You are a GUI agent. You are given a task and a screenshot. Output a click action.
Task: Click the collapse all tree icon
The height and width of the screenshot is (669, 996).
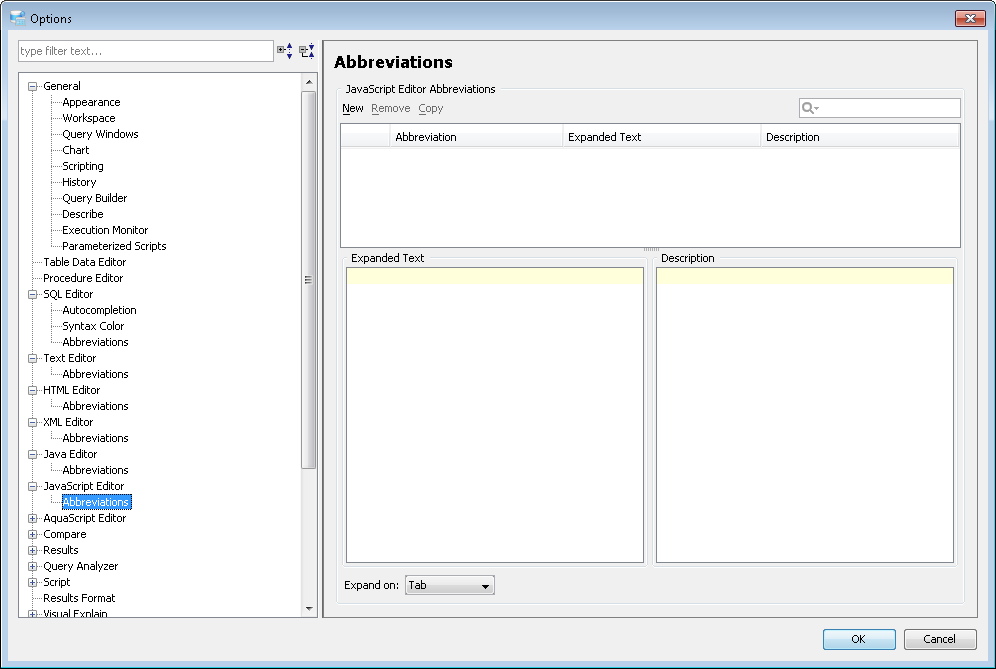pyautogui.click(x=307, y=51)
